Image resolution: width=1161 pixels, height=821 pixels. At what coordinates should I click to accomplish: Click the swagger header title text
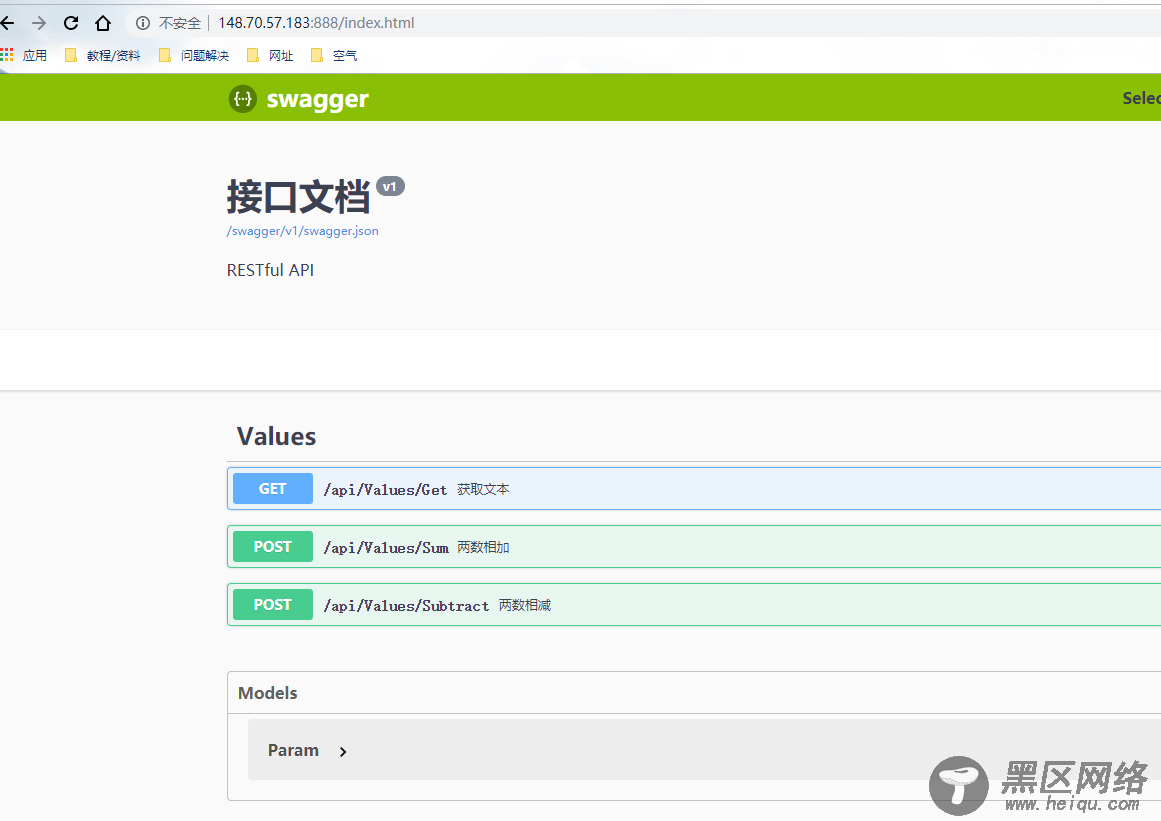(x=318, y=99)
